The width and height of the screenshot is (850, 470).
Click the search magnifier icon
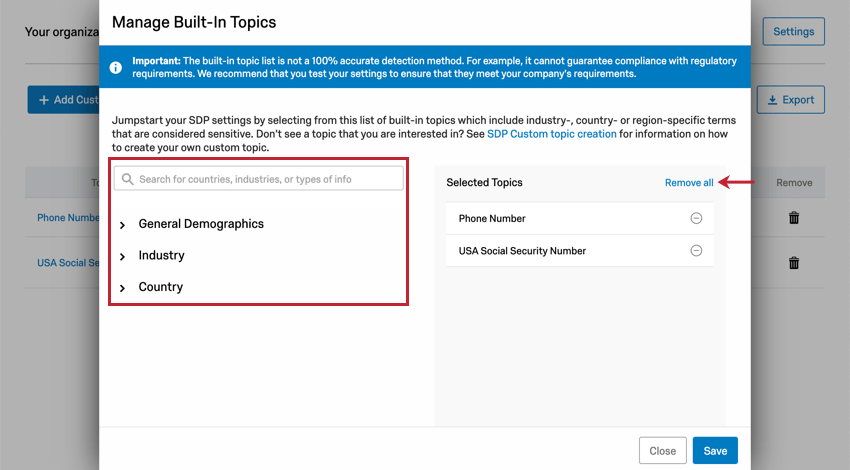pyautogui.click(x=127, y=179)
